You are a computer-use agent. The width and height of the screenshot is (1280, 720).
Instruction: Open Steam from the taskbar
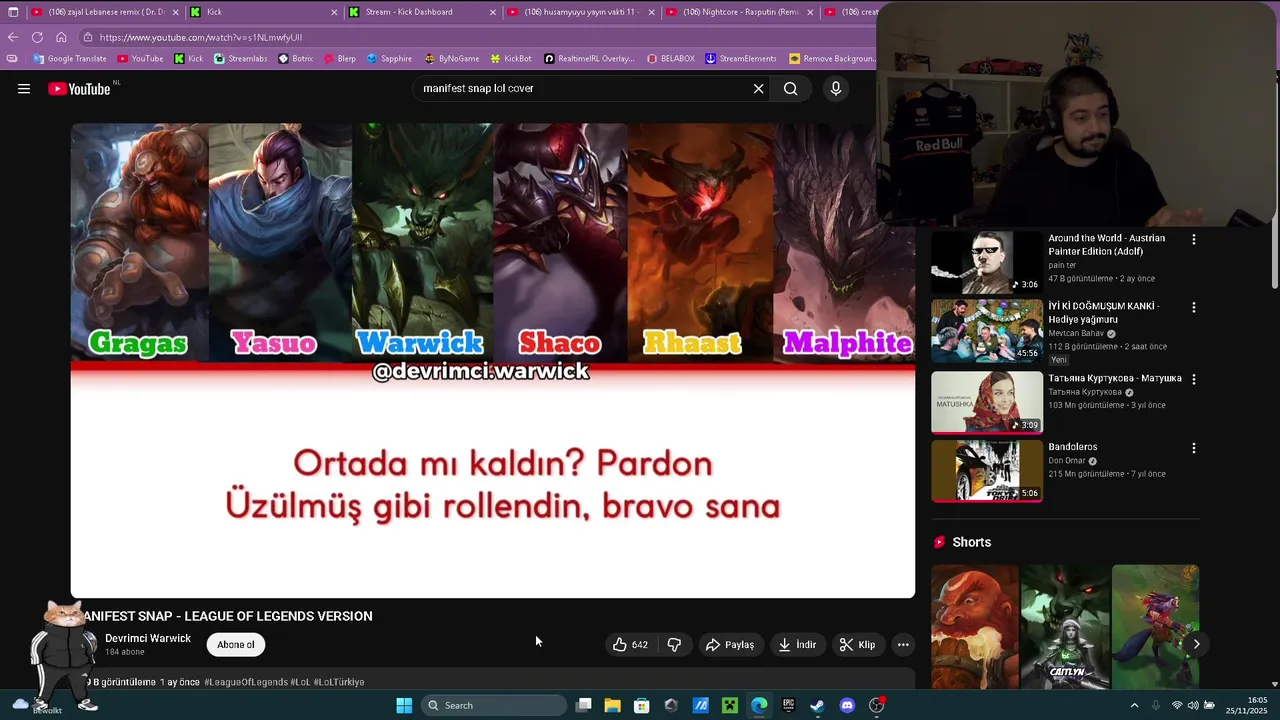pos(817,705)
